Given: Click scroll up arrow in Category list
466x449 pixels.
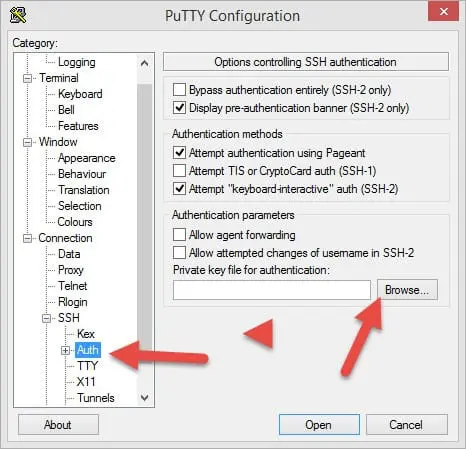Looking at the screenshot, I should (x=145, y=63).
